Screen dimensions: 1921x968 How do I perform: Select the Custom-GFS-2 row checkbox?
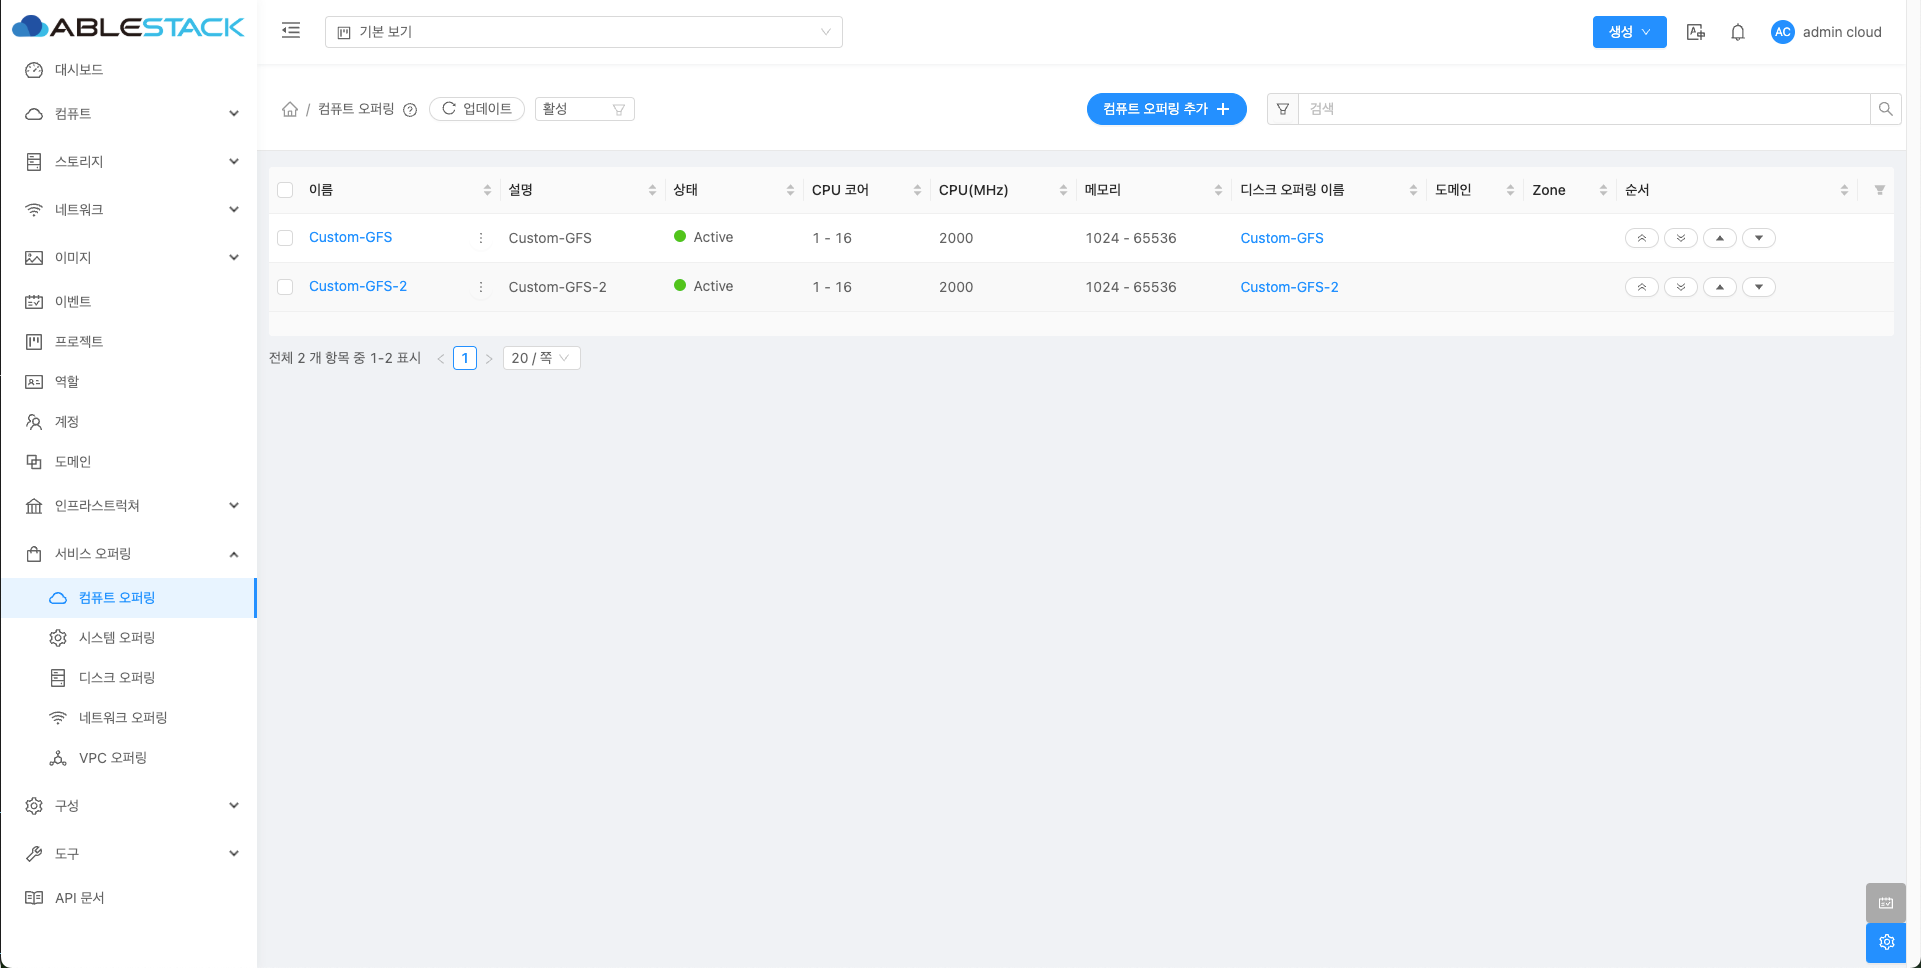coord(285,287)
